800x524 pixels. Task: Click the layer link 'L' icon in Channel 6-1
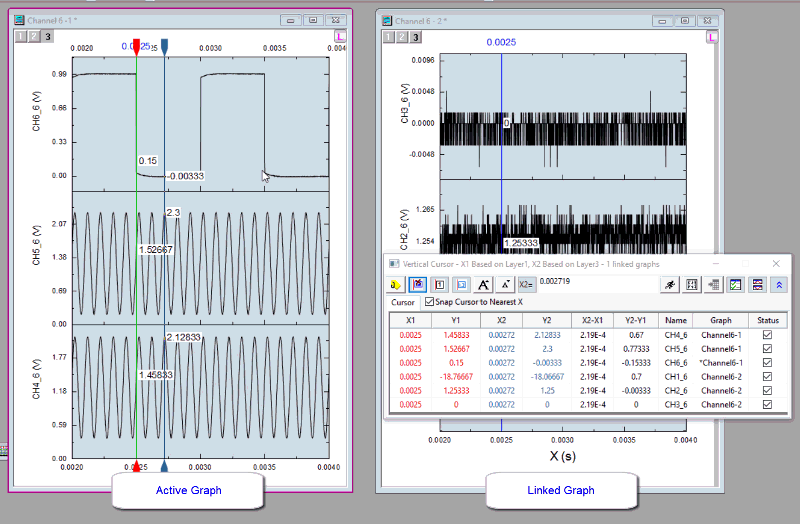[x=340, y=37]
